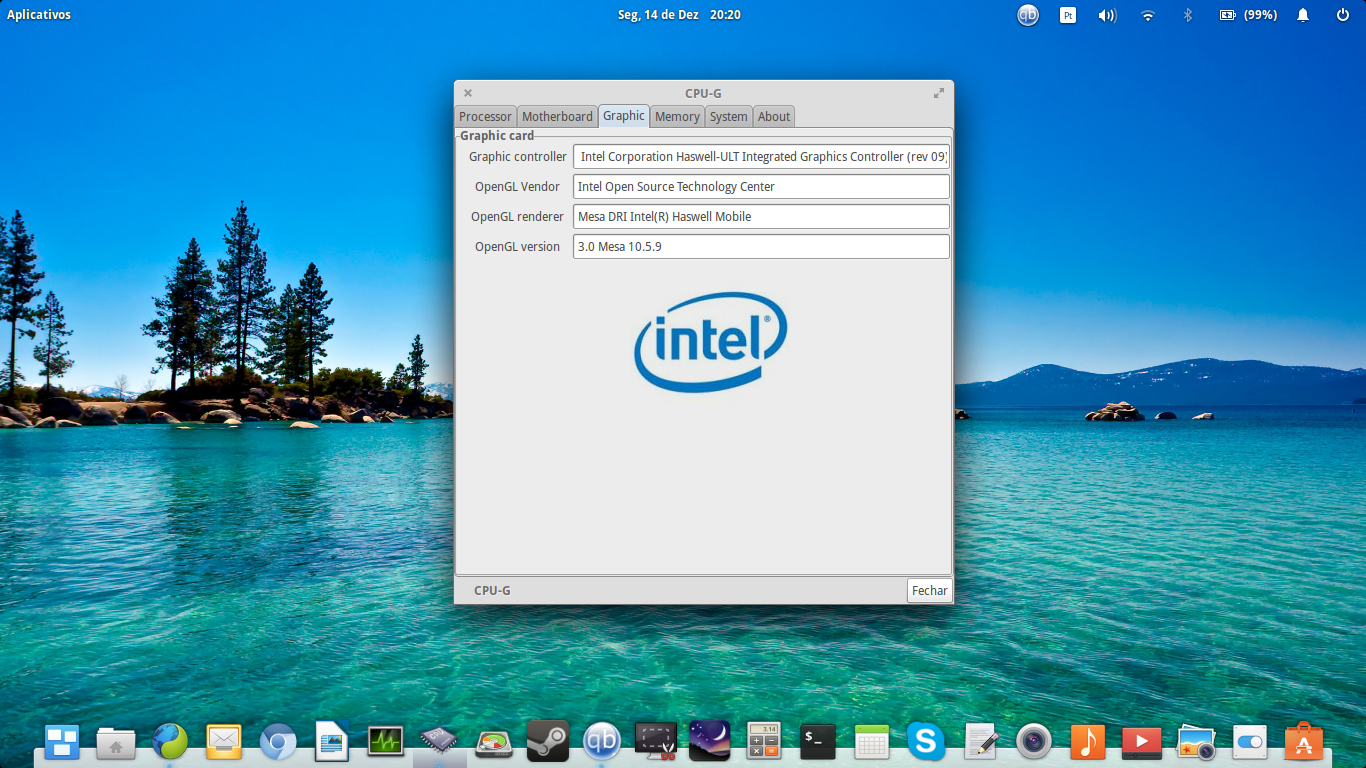Viewport: 1366px width, 768px height.
Task: Launch Steam from the dock
Action: pyautogui.click(x=548, y=741)
